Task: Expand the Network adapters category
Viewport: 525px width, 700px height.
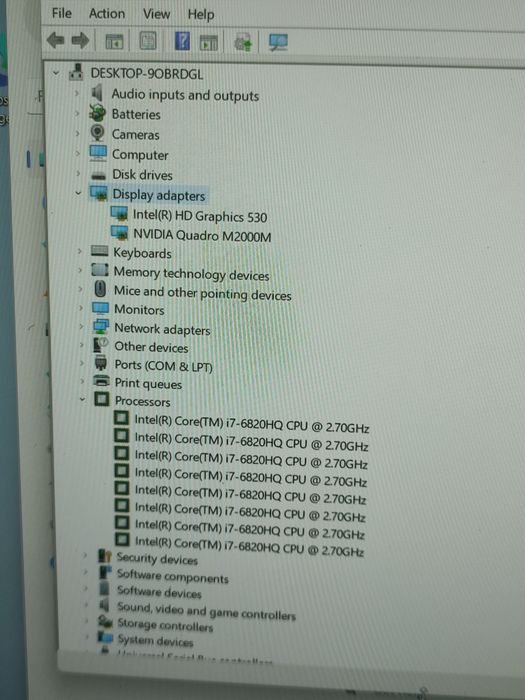Action: pos(81,327)
